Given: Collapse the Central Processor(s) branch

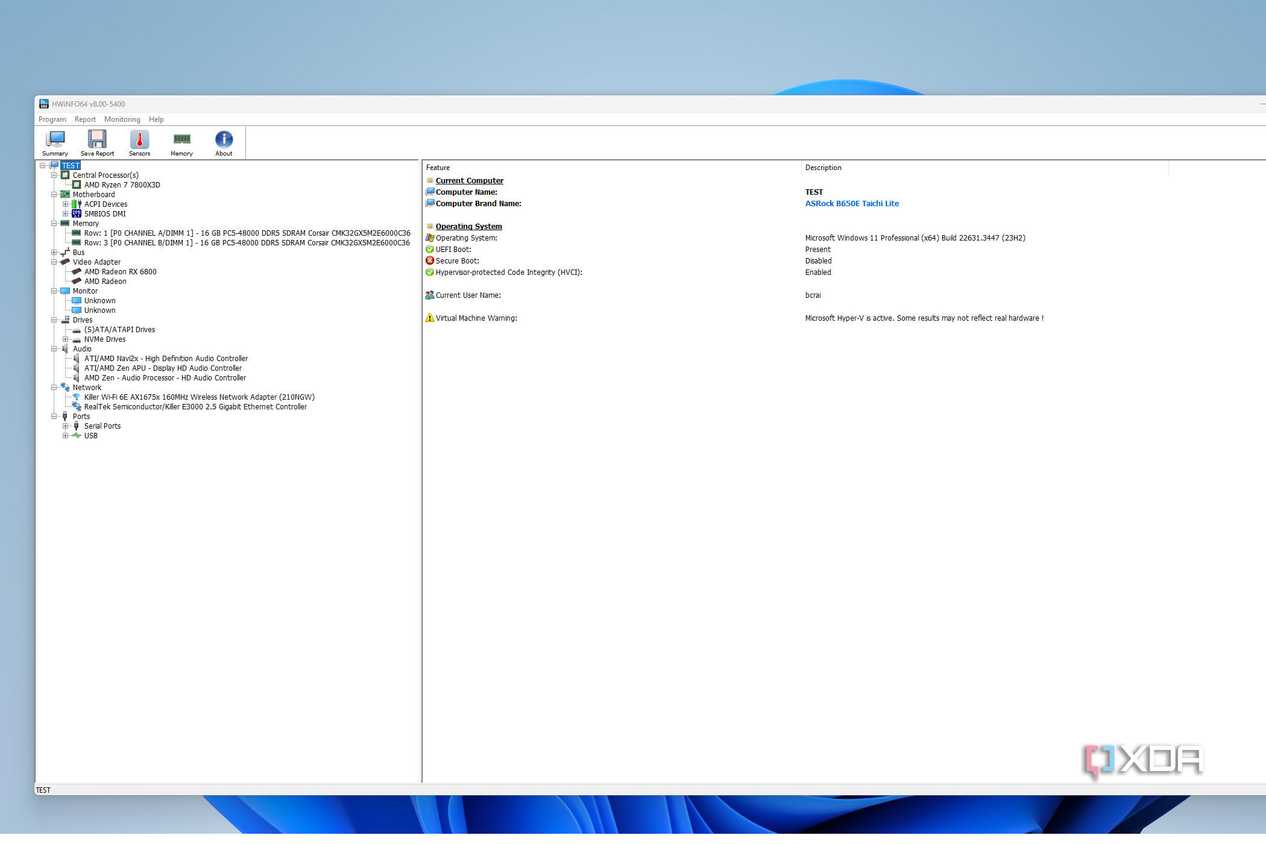Looking at the screenshot, I should click(54, 175).
